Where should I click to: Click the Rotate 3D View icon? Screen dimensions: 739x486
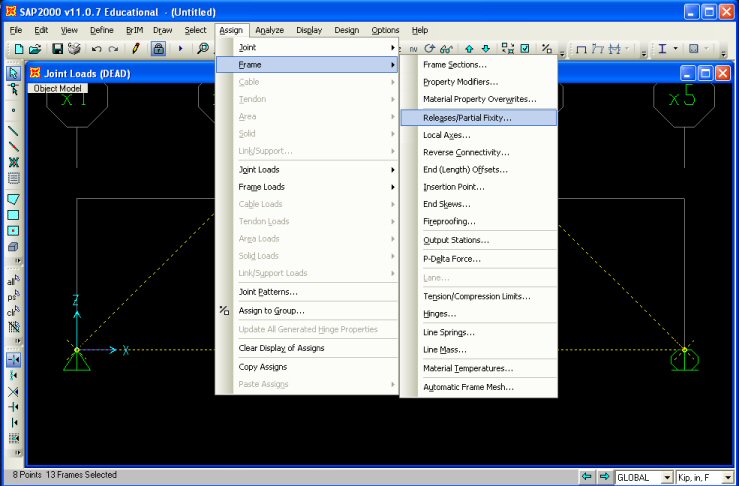[429, 49]
